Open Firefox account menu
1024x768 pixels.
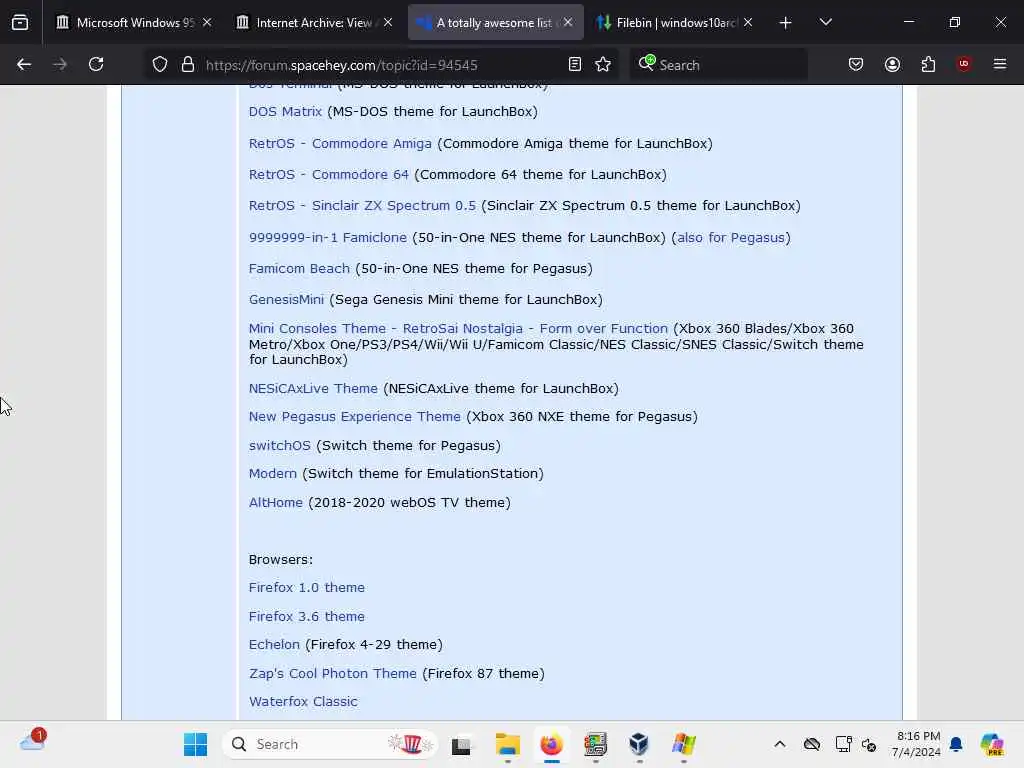(x=892, y=64)
